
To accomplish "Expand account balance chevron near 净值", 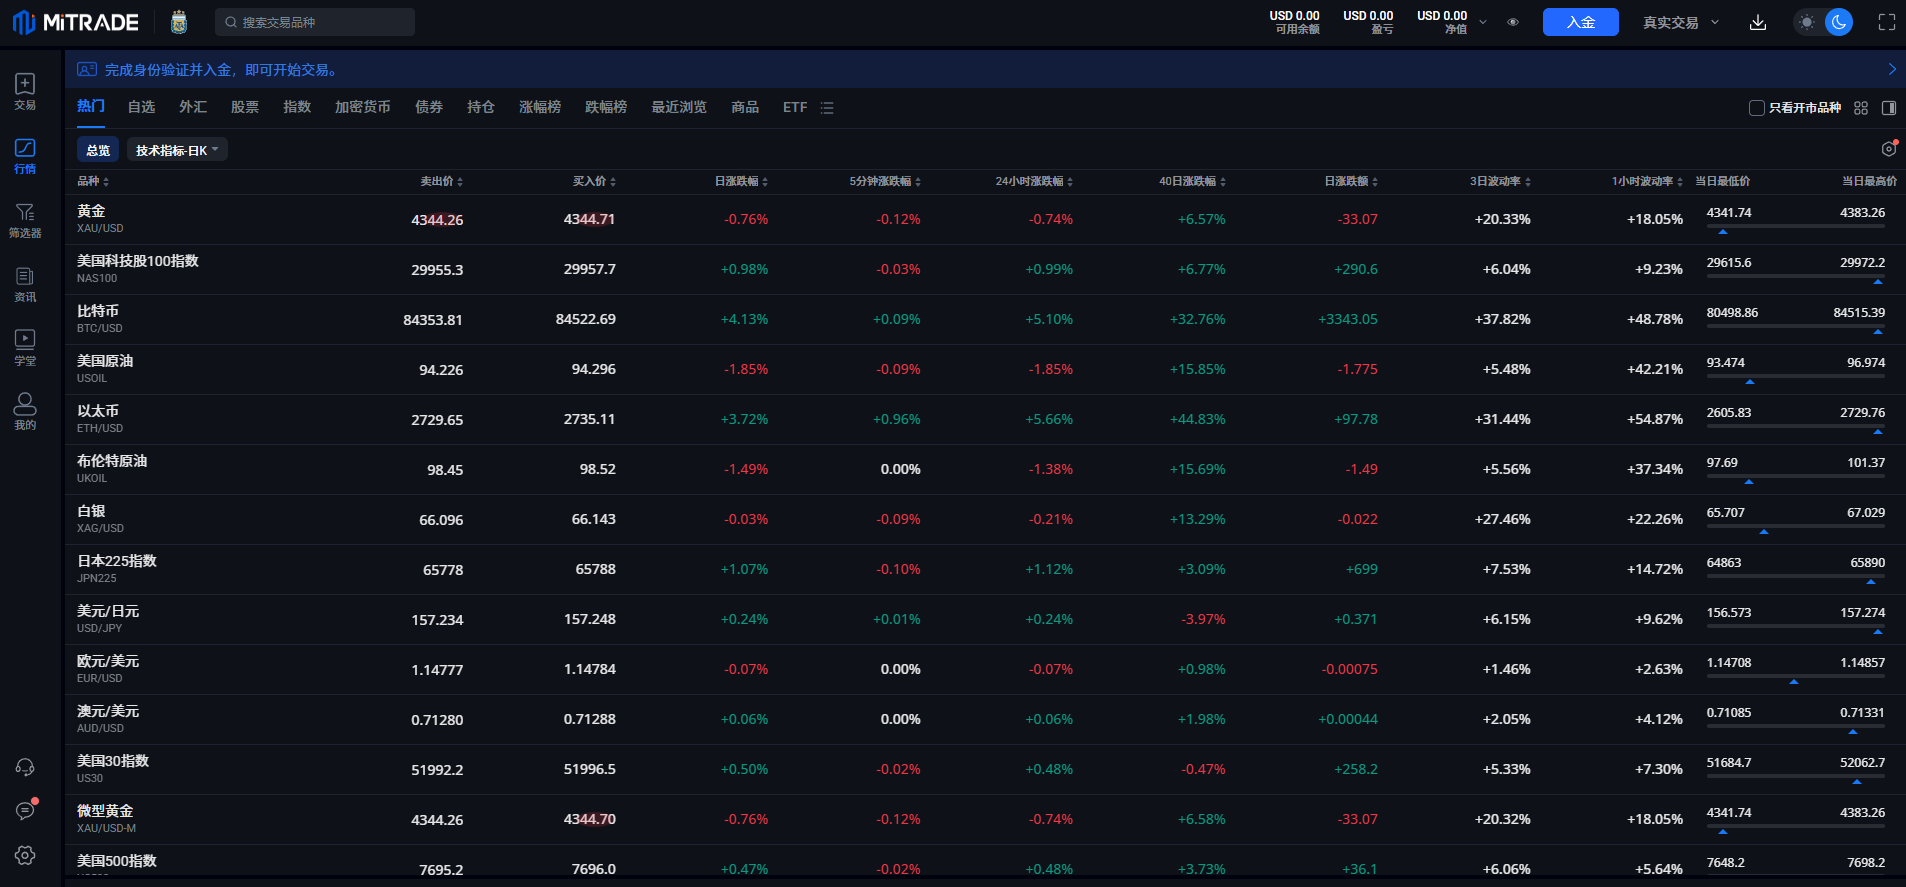I will click(x=1483, y=22).
